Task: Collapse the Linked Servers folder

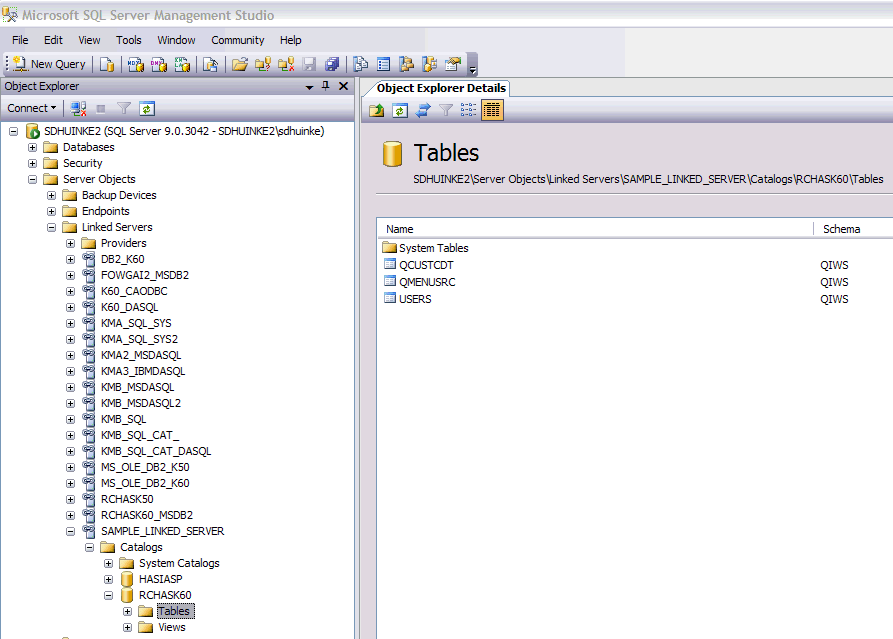Action: (x=51, y=227)
